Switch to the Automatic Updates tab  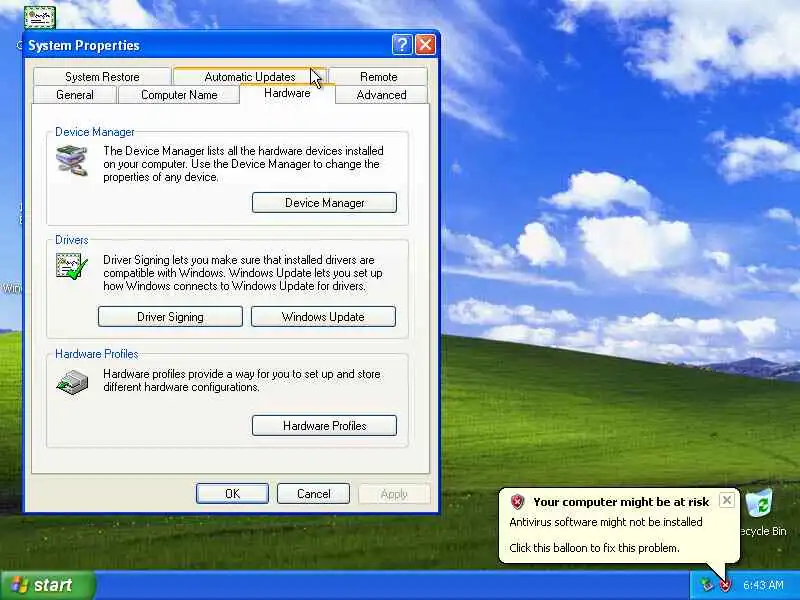pyautogui.click(x=250, y=77)
